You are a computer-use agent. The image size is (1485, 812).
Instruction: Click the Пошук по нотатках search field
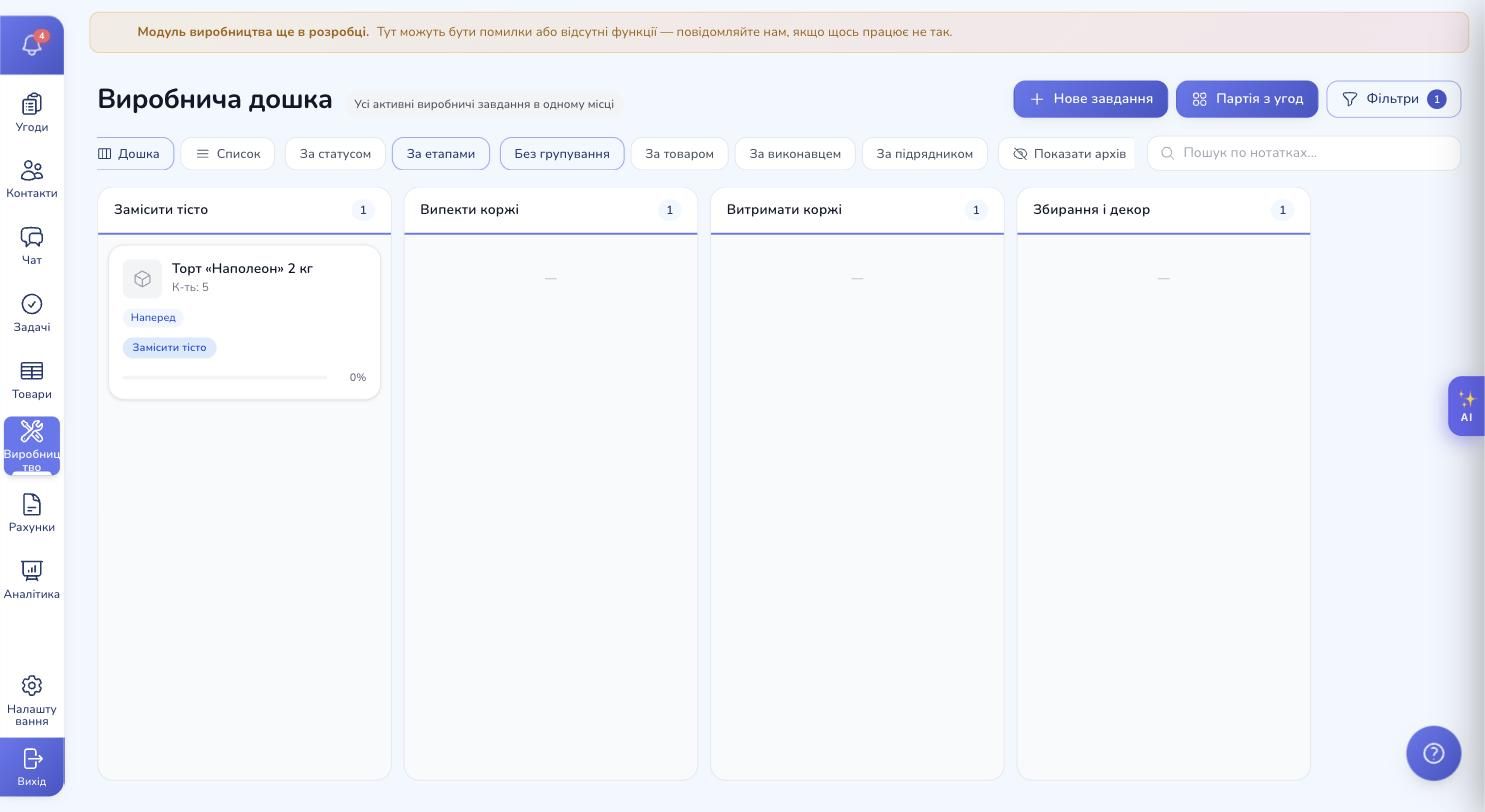pyautogui.click(x=1304, y=153)
